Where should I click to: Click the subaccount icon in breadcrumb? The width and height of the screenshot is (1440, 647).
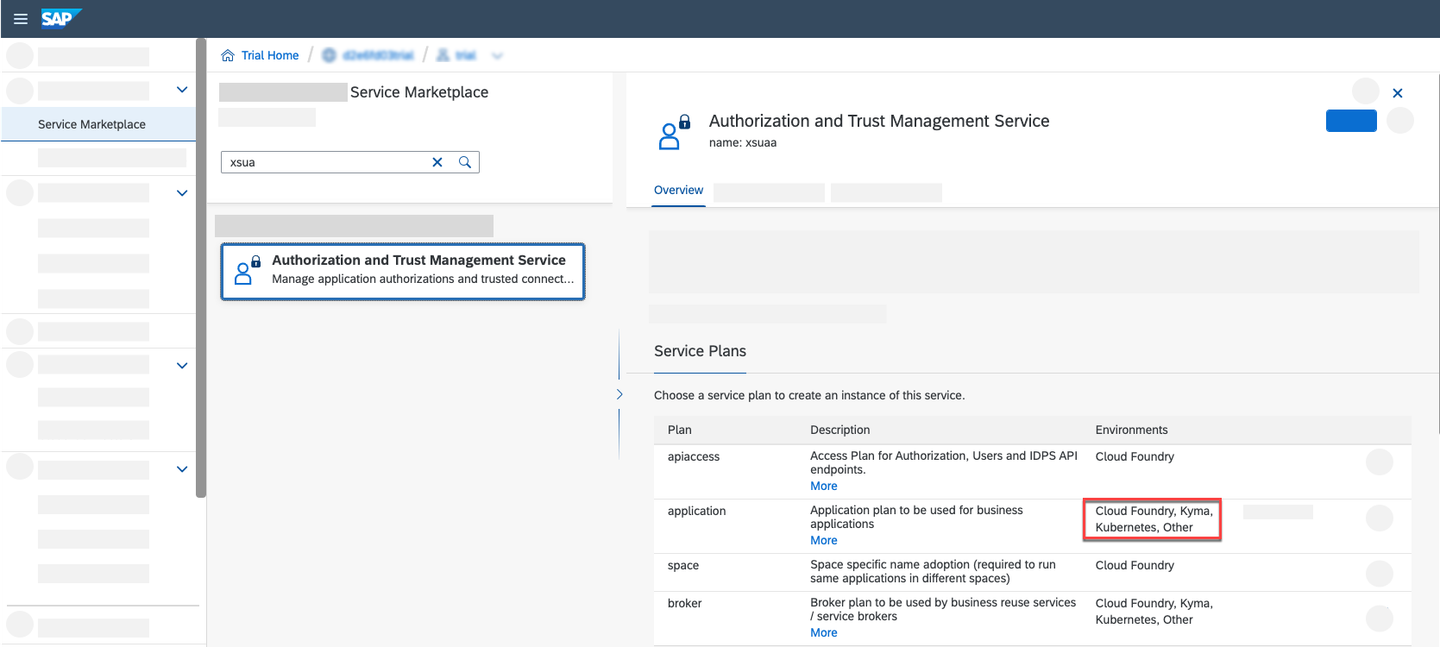[442, 56]
